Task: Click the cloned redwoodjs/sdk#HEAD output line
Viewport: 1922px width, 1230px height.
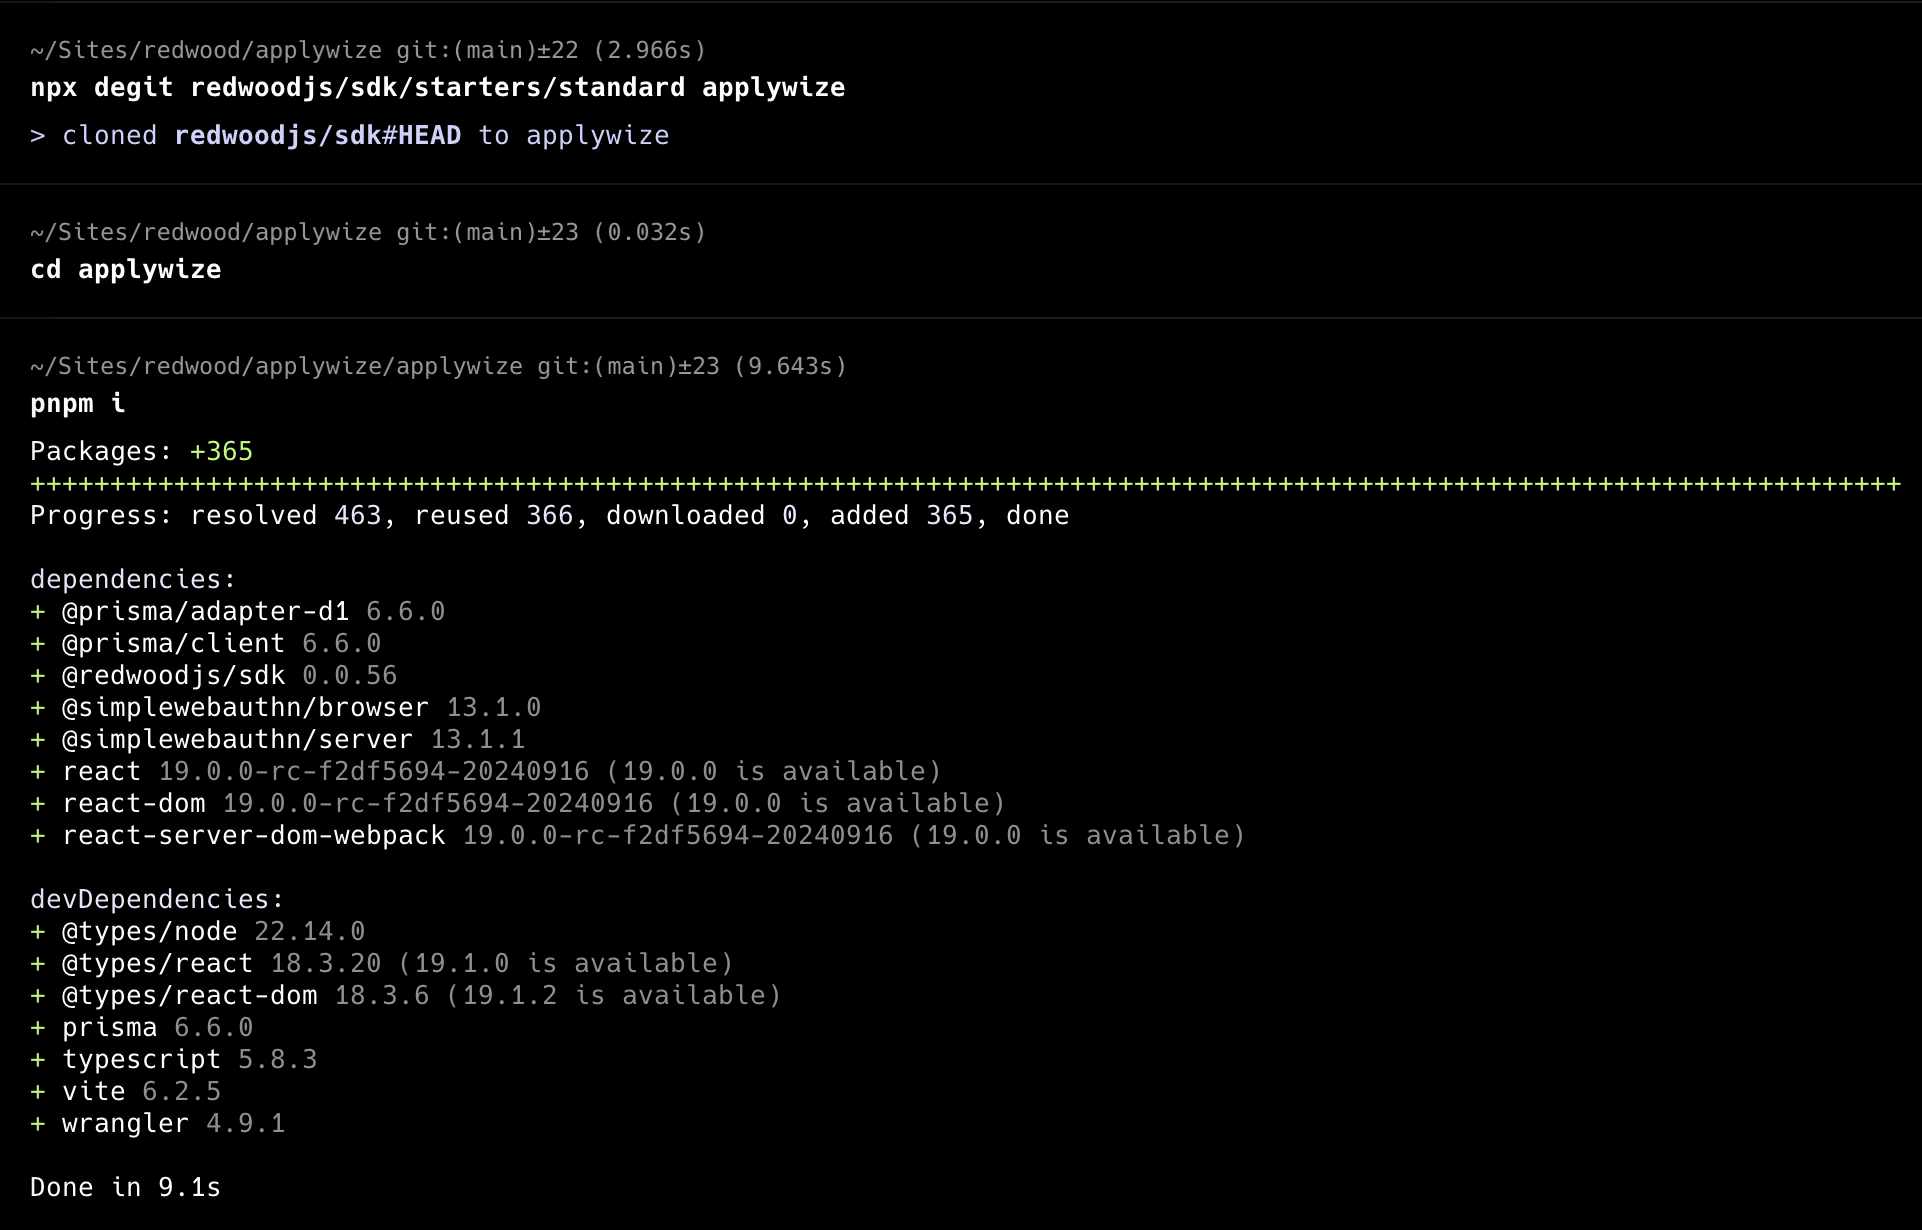Action: point(348,135)
